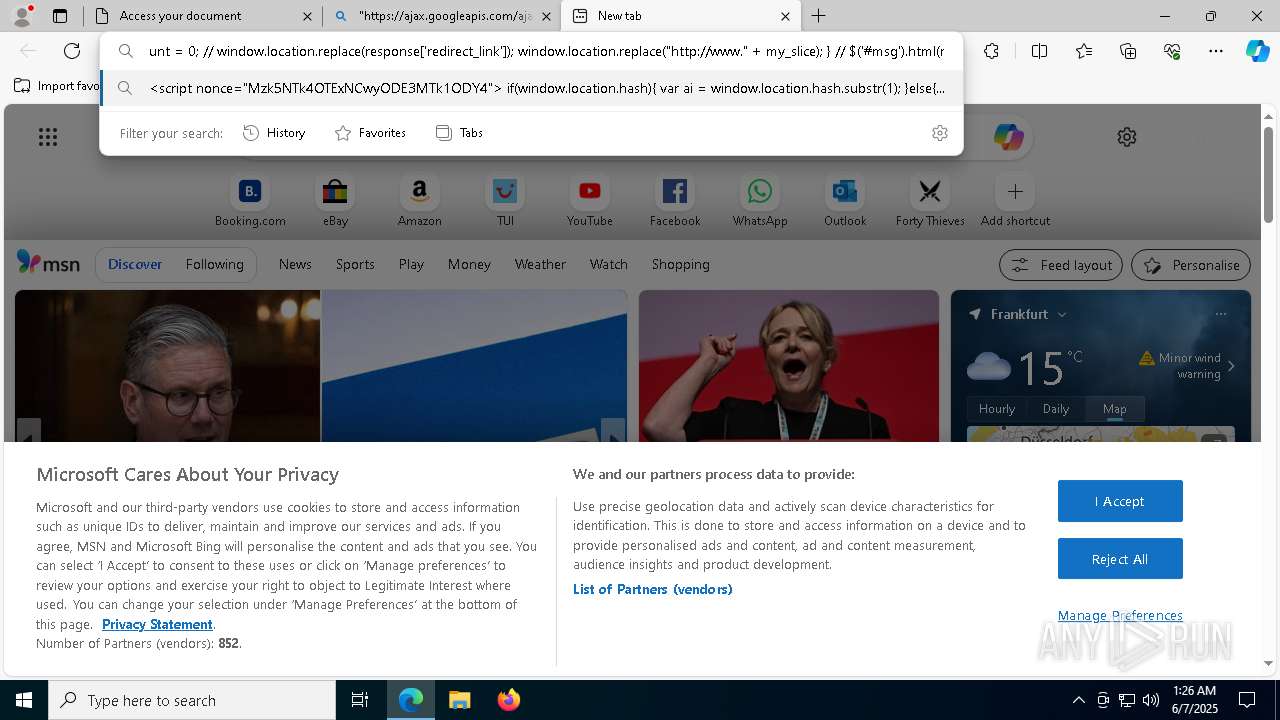The height and width of the screenshot is (720, 1280).
Task: Open Collections icon
Action: [x=1128, y=51]
